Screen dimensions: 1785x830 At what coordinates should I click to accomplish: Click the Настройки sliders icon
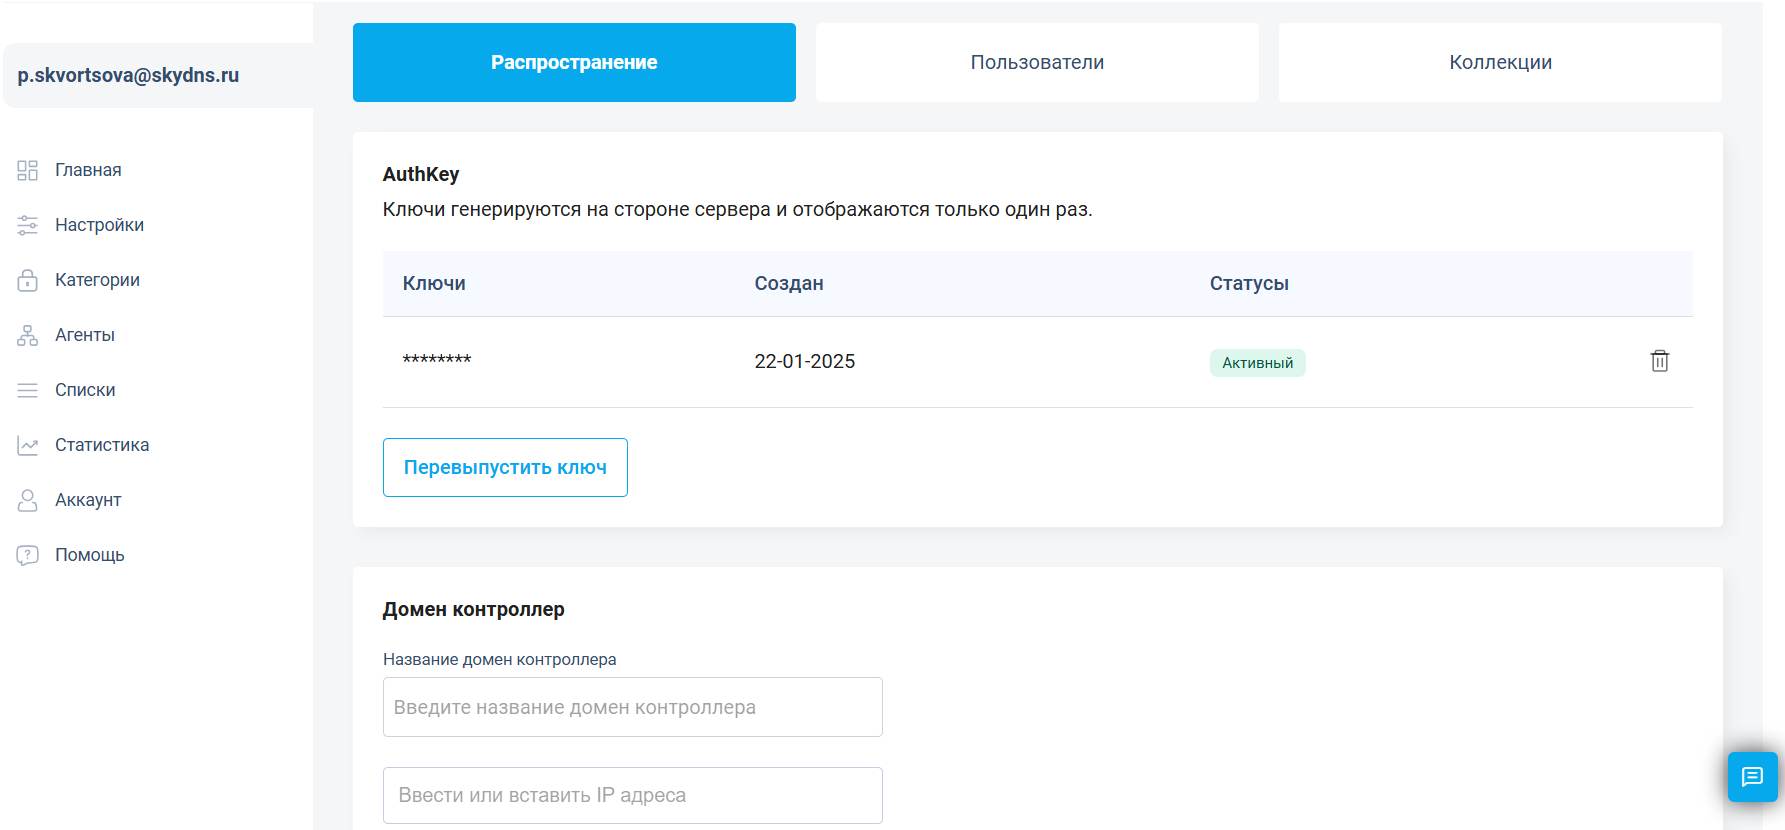coord(27,225)
